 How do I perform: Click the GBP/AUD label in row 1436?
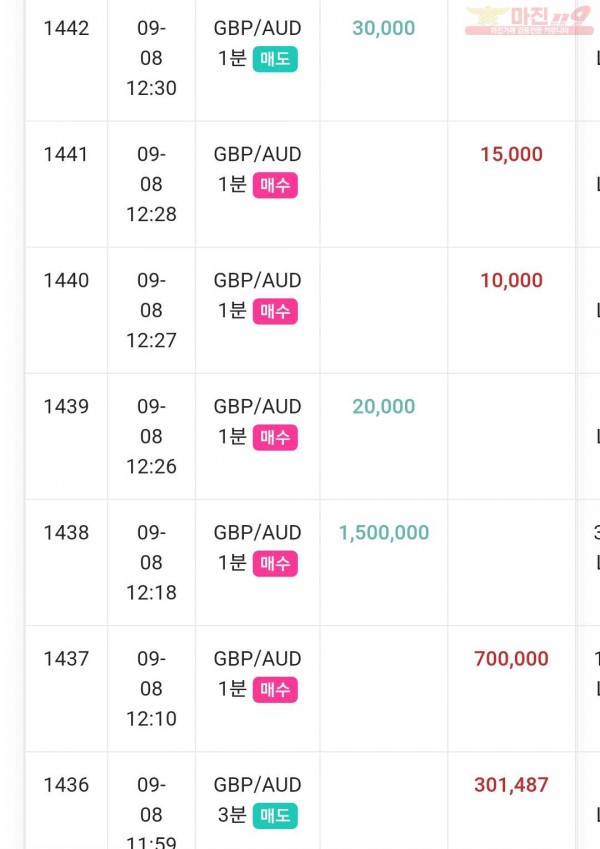coord(258,785)
